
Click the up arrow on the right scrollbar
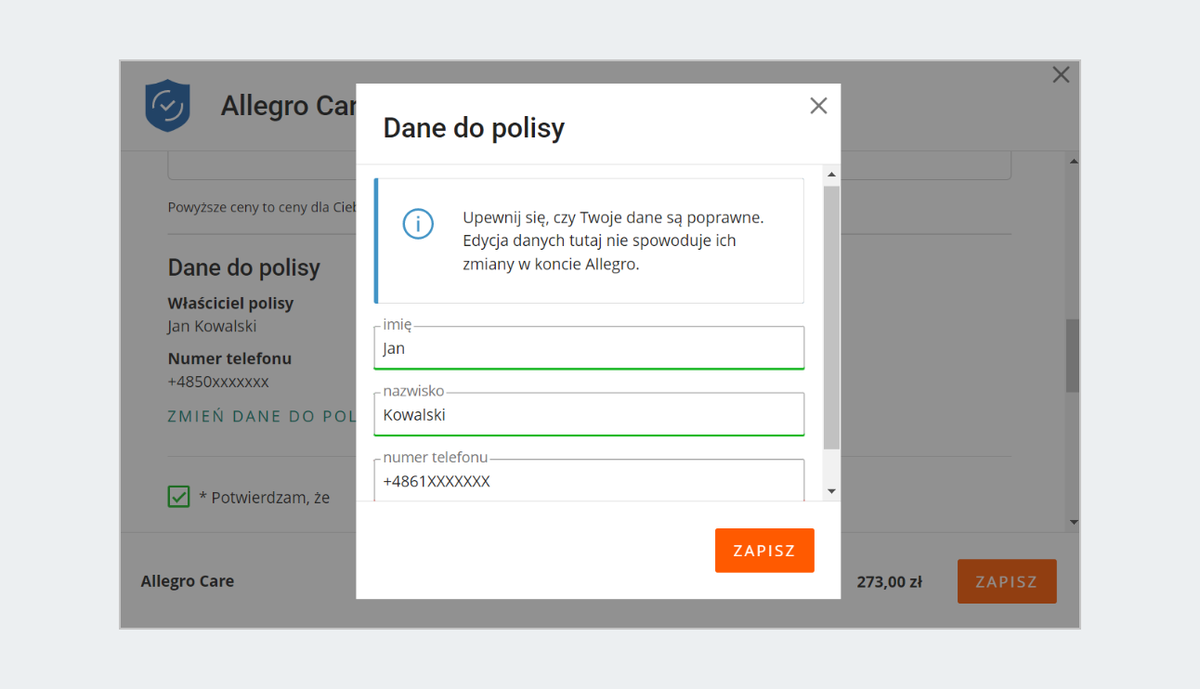(1074, 159)
